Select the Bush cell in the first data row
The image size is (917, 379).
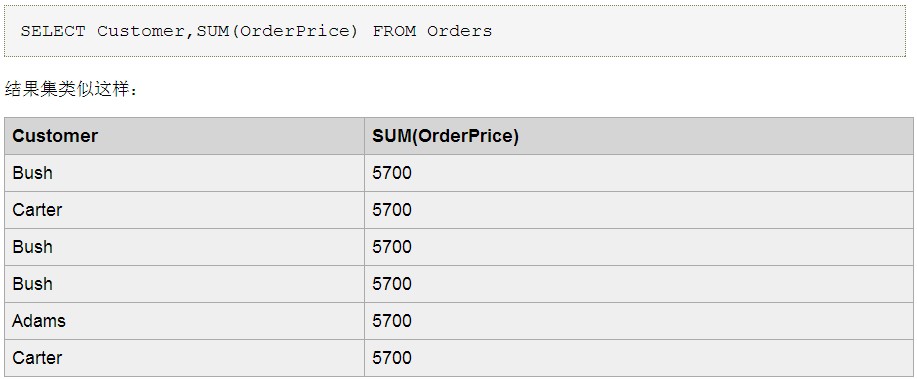(184, 173)
